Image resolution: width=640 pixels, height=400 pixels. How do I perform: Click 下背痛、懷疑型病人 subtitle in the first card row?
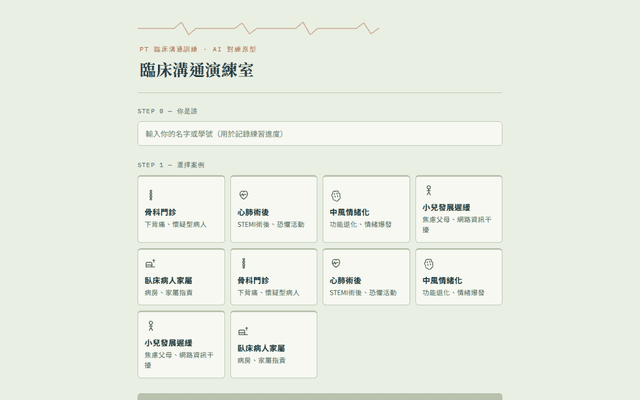point(176,224)
